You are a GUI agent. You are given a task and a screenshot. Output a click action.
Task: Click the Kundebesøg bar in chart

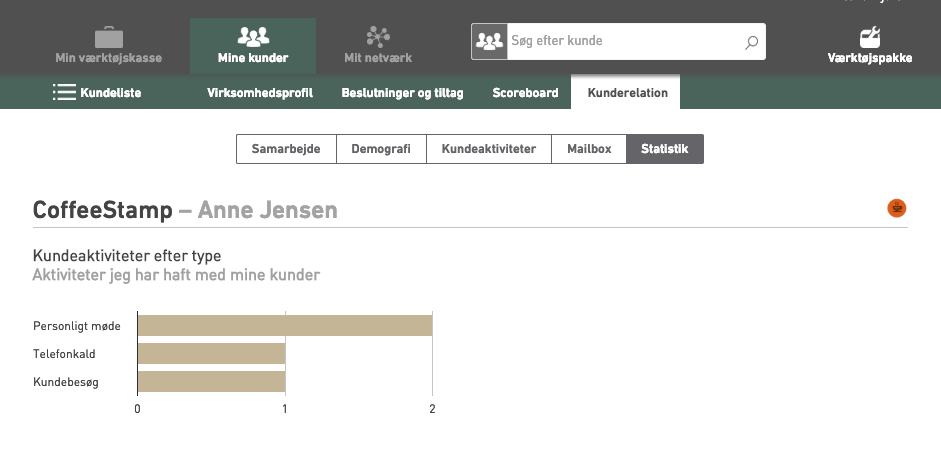[211, 381]
